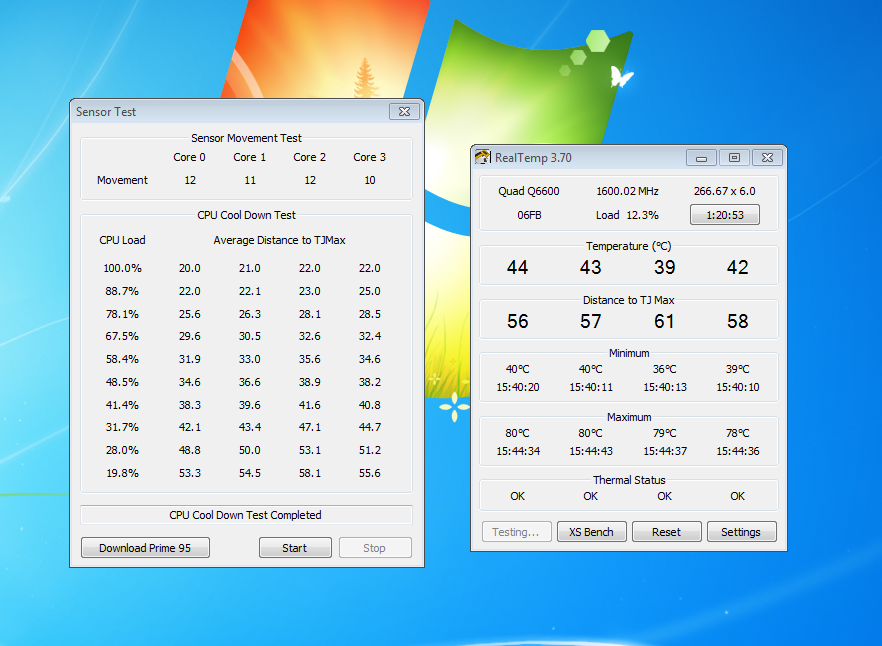Screen dimensions: 882x646
Task: Click the 1:20:53 uptime button
Action: click(x=724, y=215)
